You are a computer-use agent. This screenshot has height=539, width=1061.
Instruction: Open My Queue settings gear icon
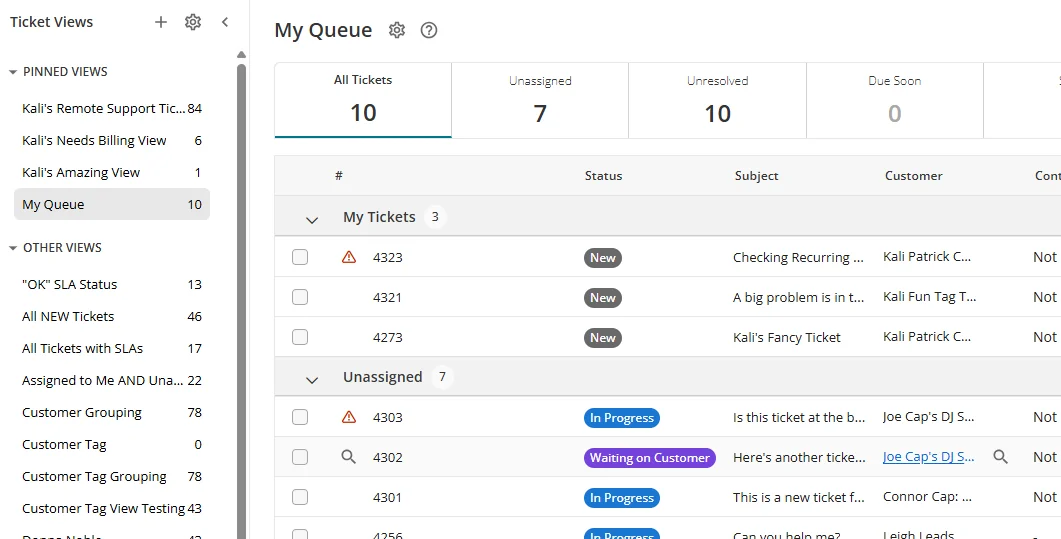click(397, 30)
